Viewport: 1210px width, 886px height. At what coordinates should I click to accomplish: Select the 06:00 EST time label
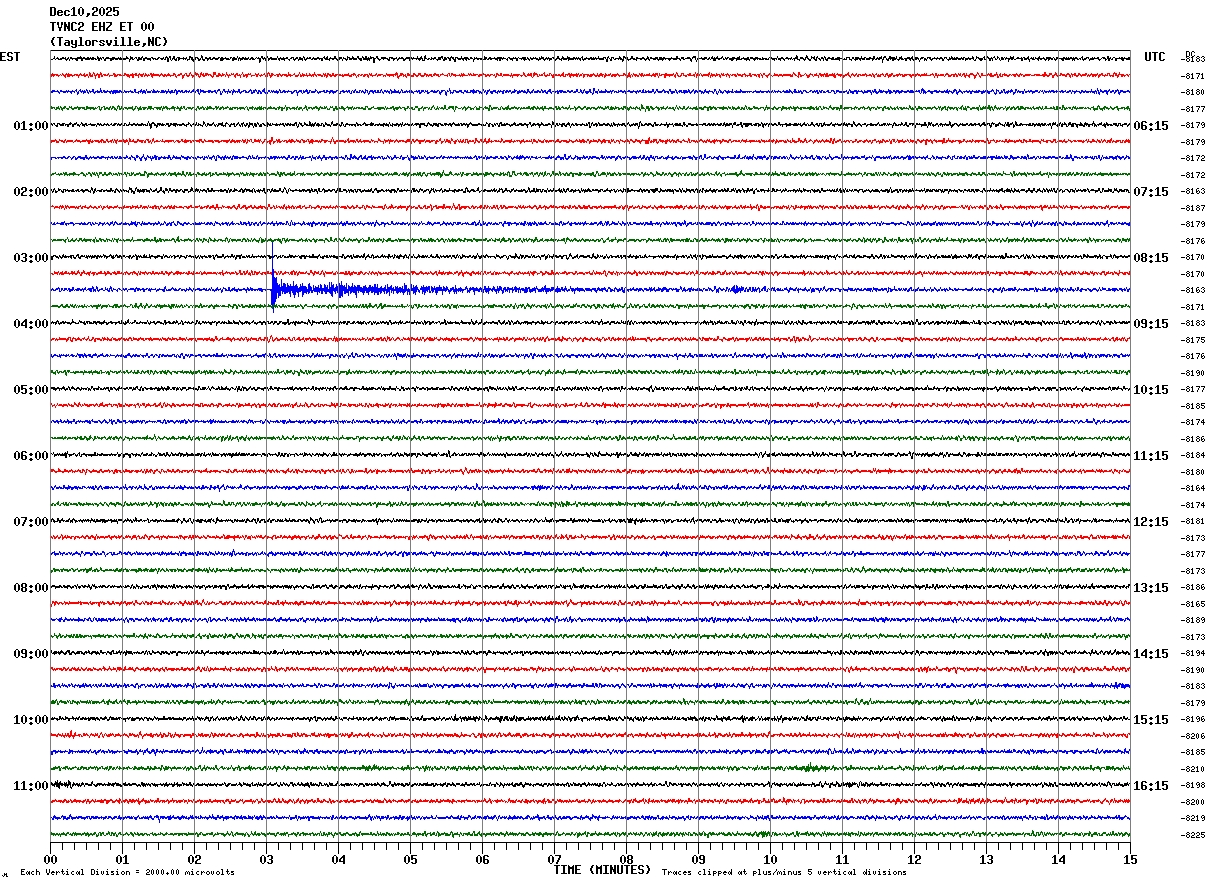coord(30,456)
